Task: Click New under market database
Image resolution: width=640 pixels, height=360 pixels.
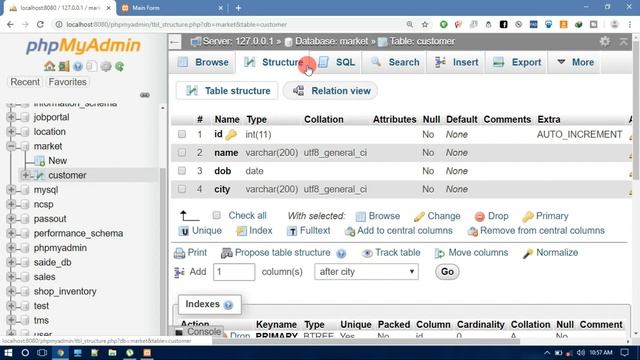Action: [x=57, y=161]
